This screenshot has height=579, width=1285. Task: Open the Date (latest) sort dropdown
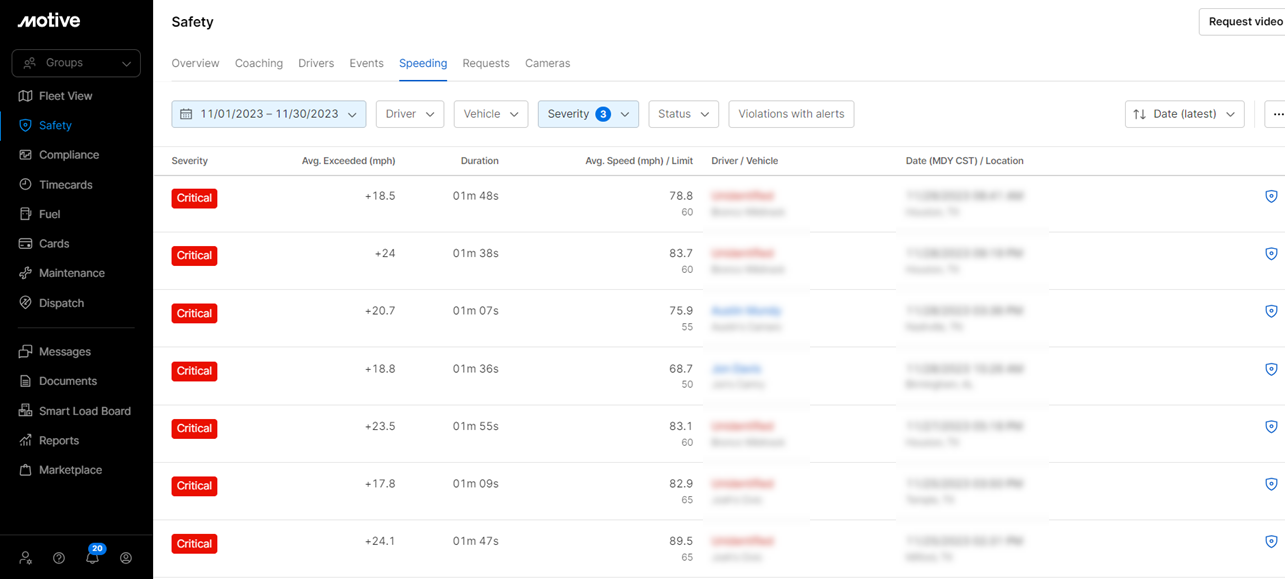click(1184, 114)
